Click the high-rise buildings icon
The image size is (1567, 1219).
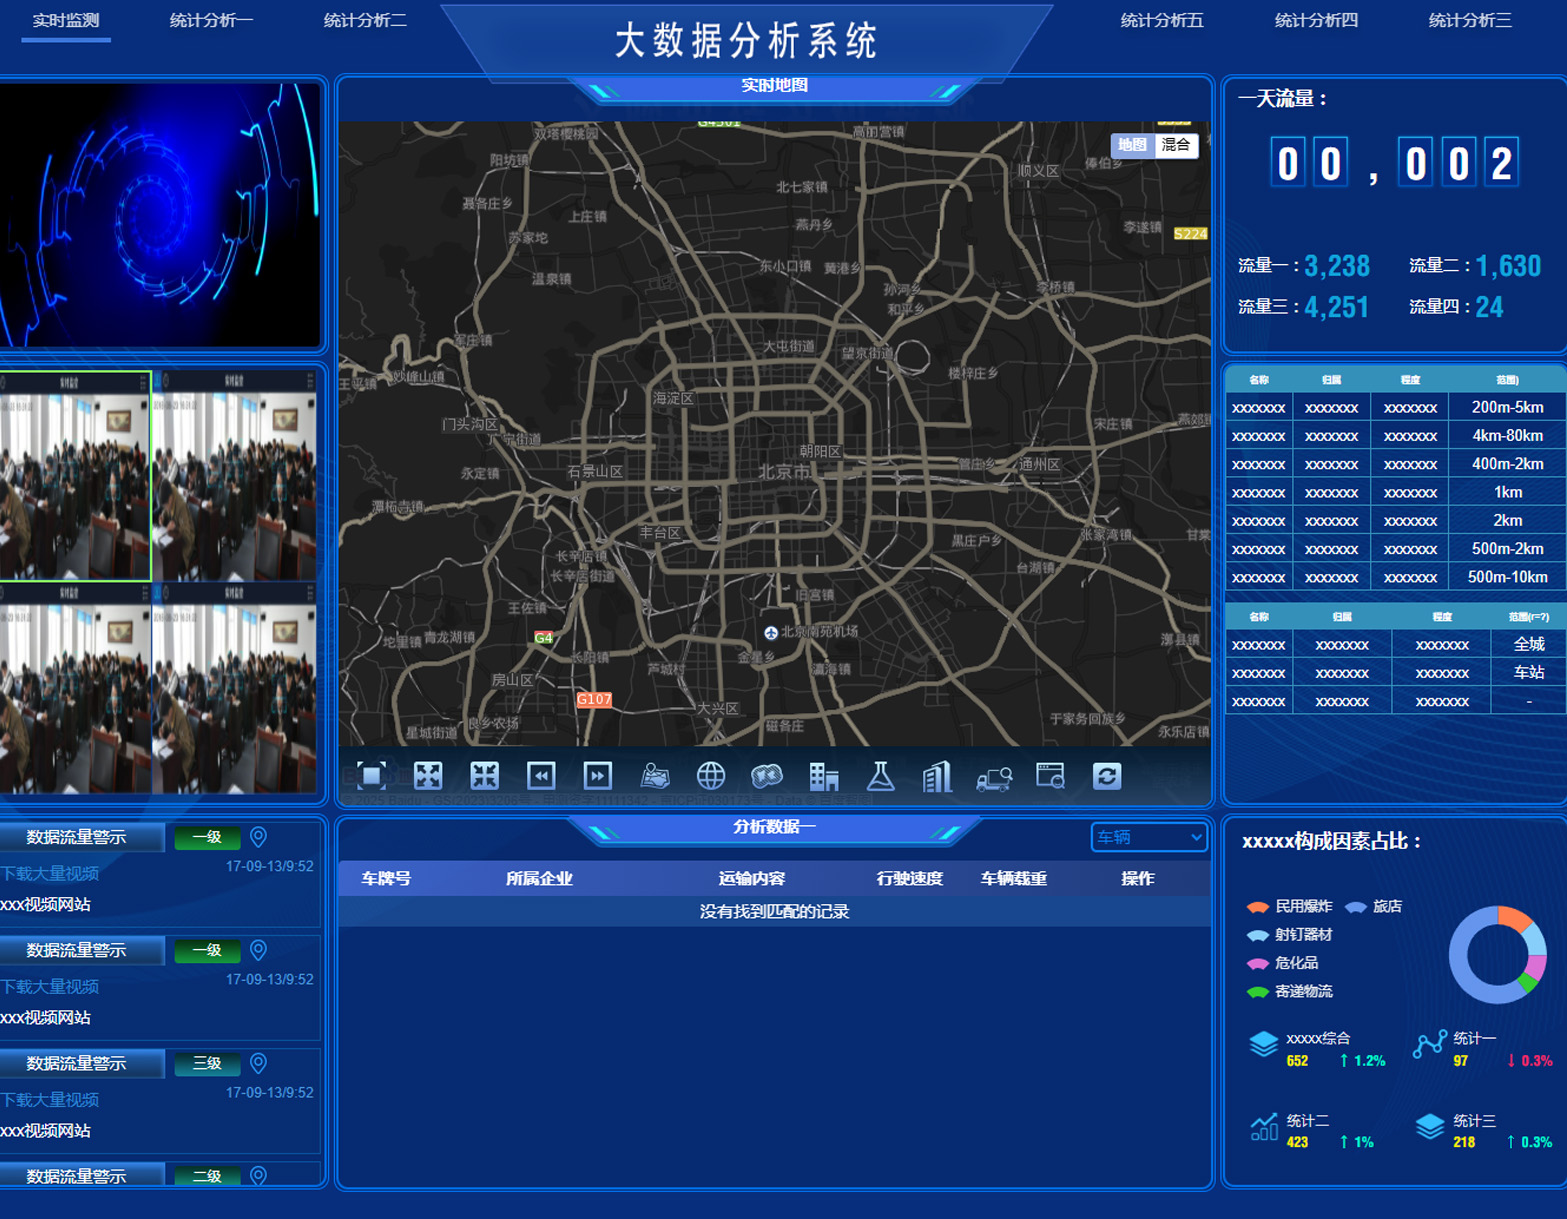[937, 776]
